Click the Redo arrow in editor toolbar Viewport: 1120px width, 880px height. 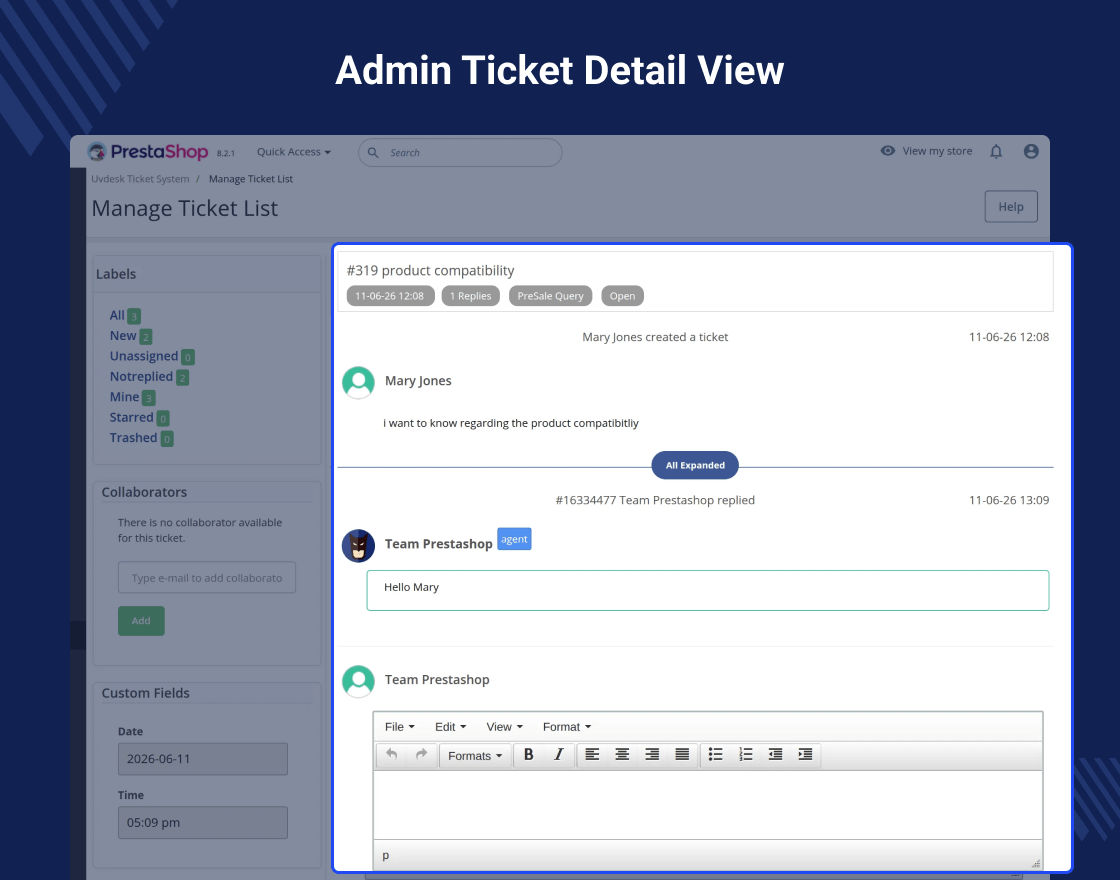(x=421, y=754)
